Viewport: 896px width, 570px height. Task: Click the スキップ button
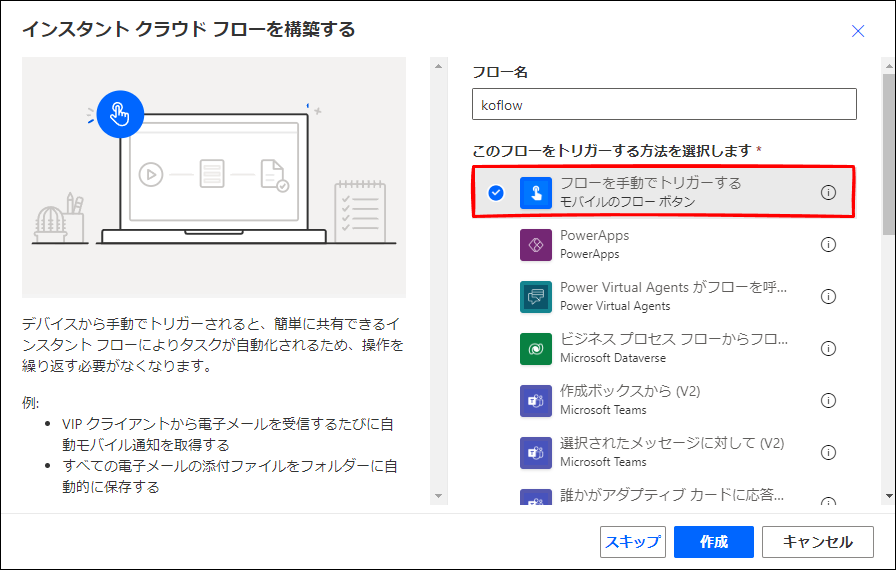click(x=633, y=541)
